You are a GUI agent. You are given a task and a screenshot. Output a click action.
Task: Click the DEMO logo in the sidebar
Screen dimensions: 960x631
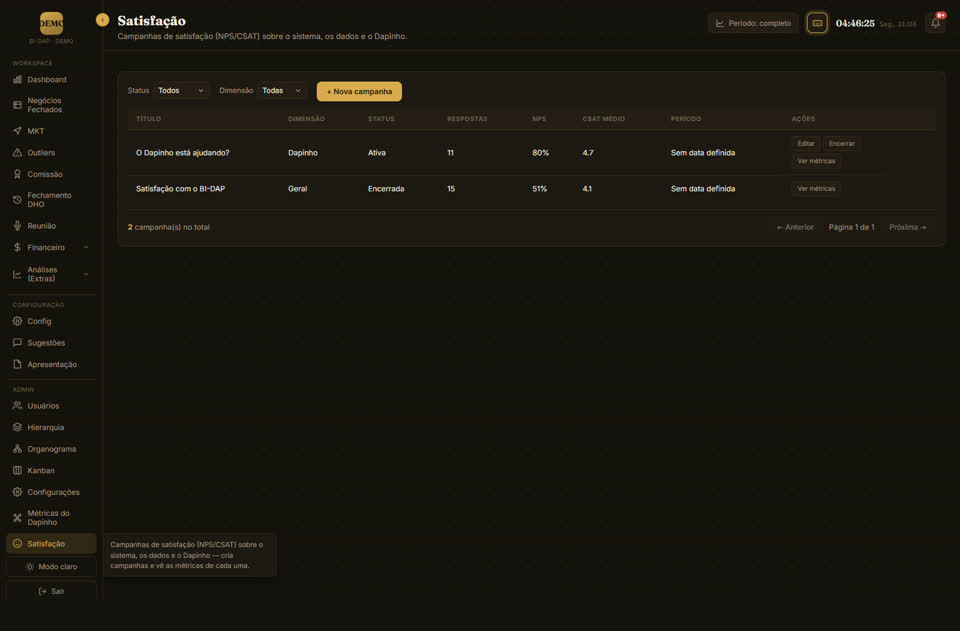click(51, 23)
